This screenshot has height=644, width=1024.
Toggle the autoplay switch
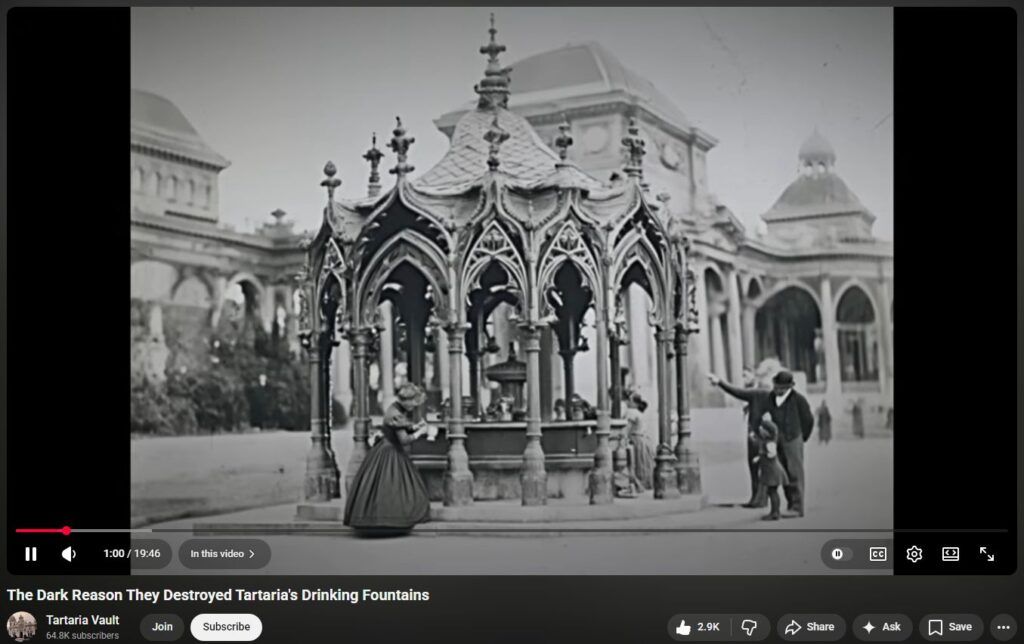tap(838, 554)
